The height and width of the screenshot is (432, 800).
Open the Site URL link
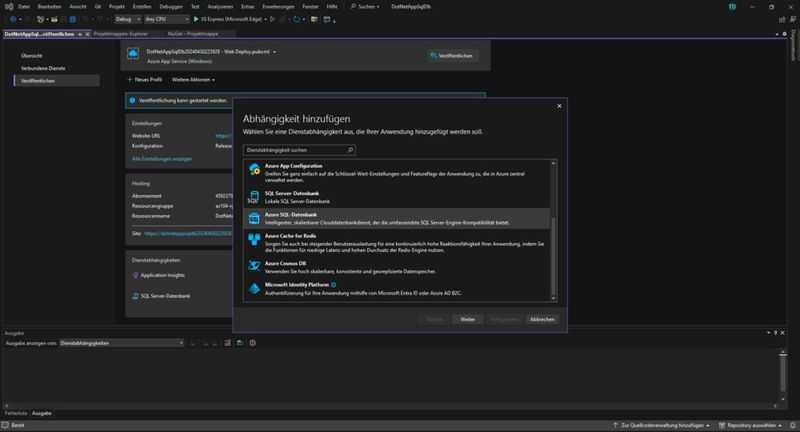pos(188,233)
